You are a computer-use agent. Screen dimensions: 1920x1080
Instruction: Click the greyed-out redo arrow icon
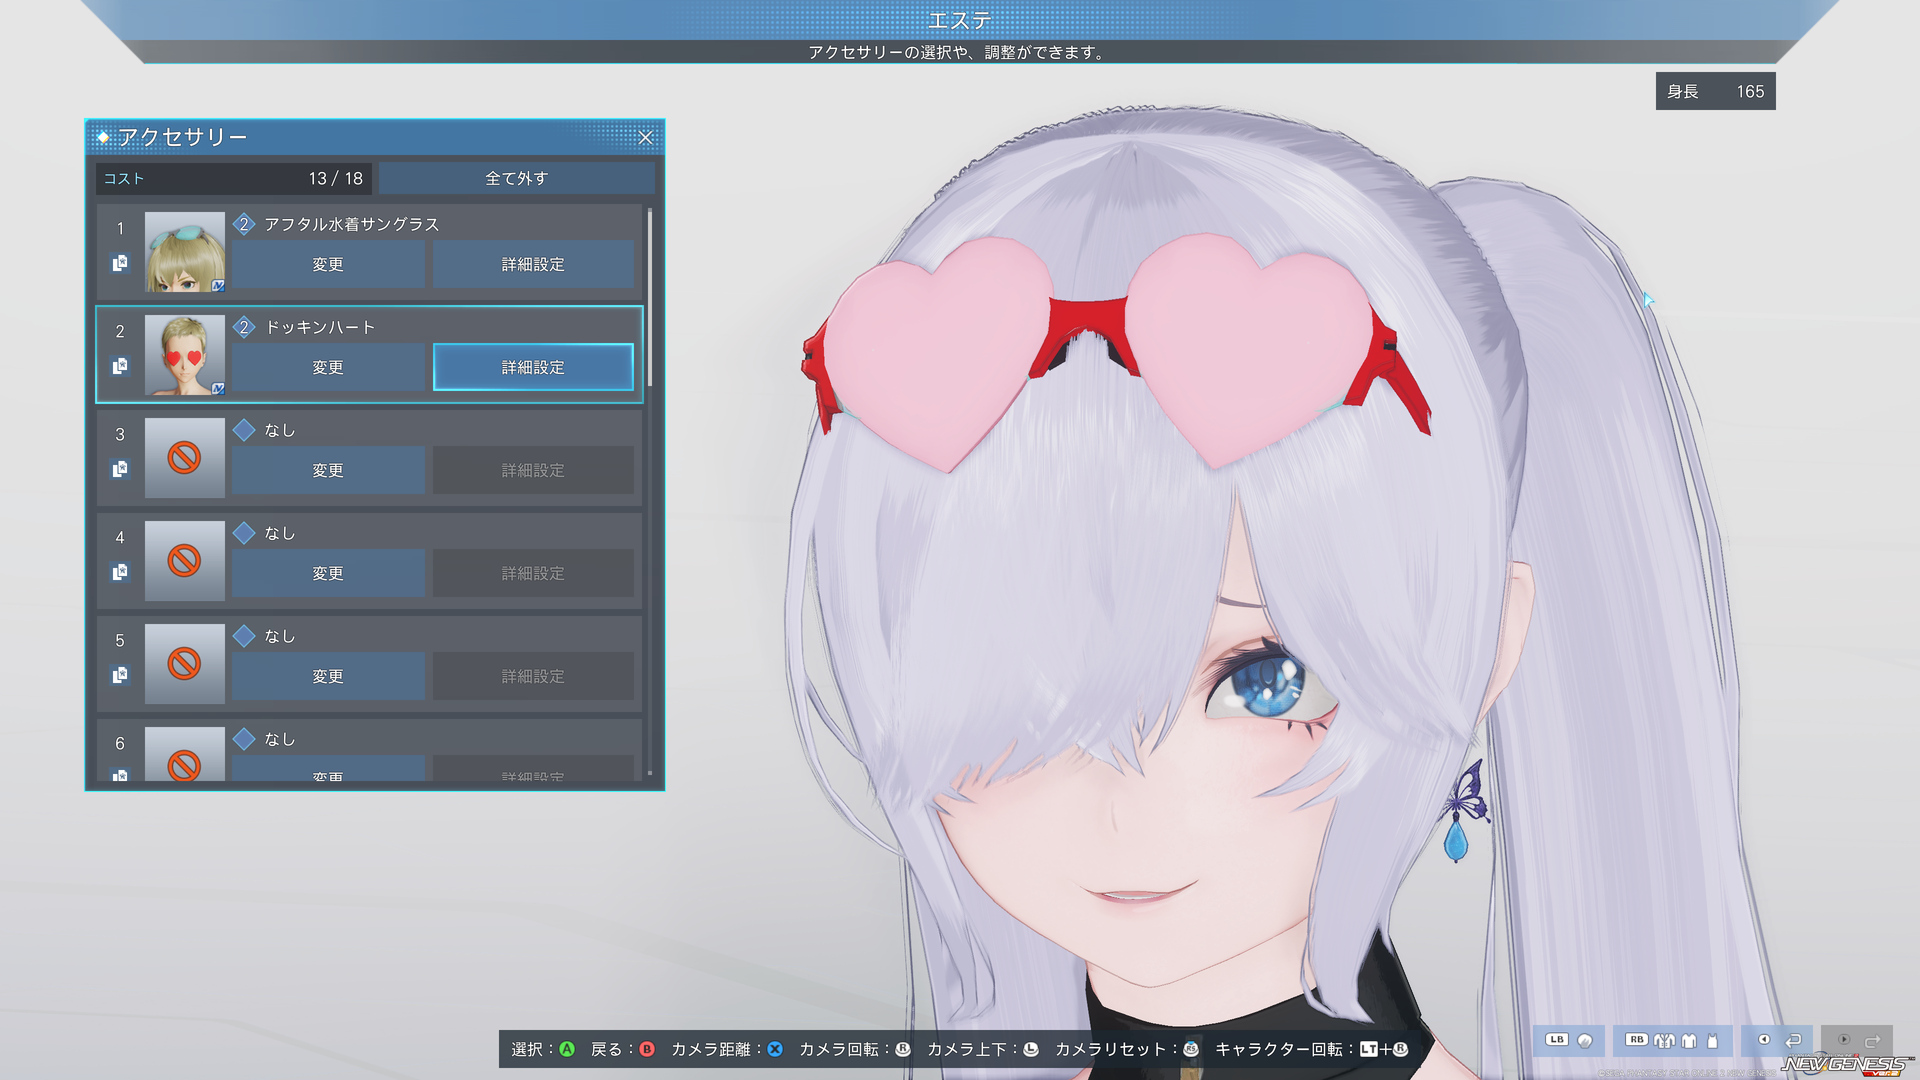click(x=1873, y=1040)
